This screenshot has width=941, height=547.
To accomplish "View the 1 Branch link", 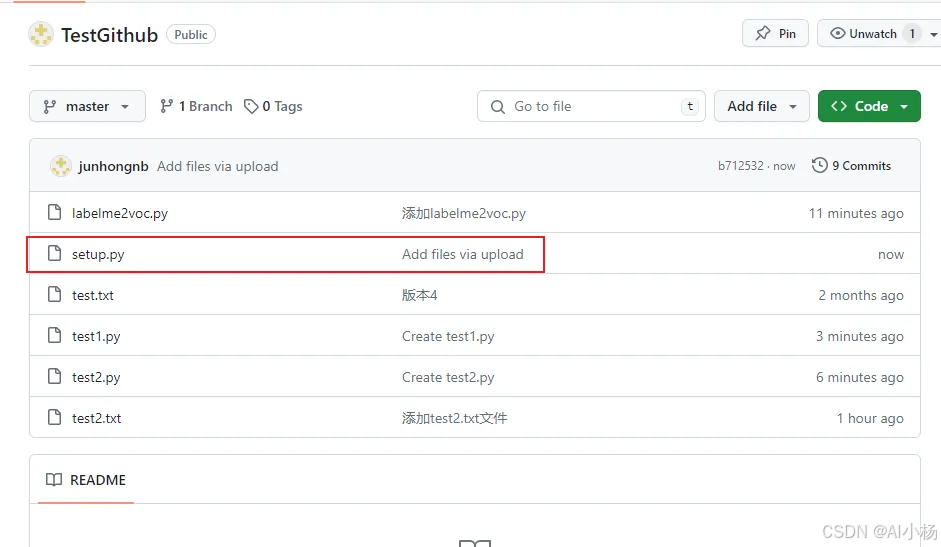I will tap(196, 106).
